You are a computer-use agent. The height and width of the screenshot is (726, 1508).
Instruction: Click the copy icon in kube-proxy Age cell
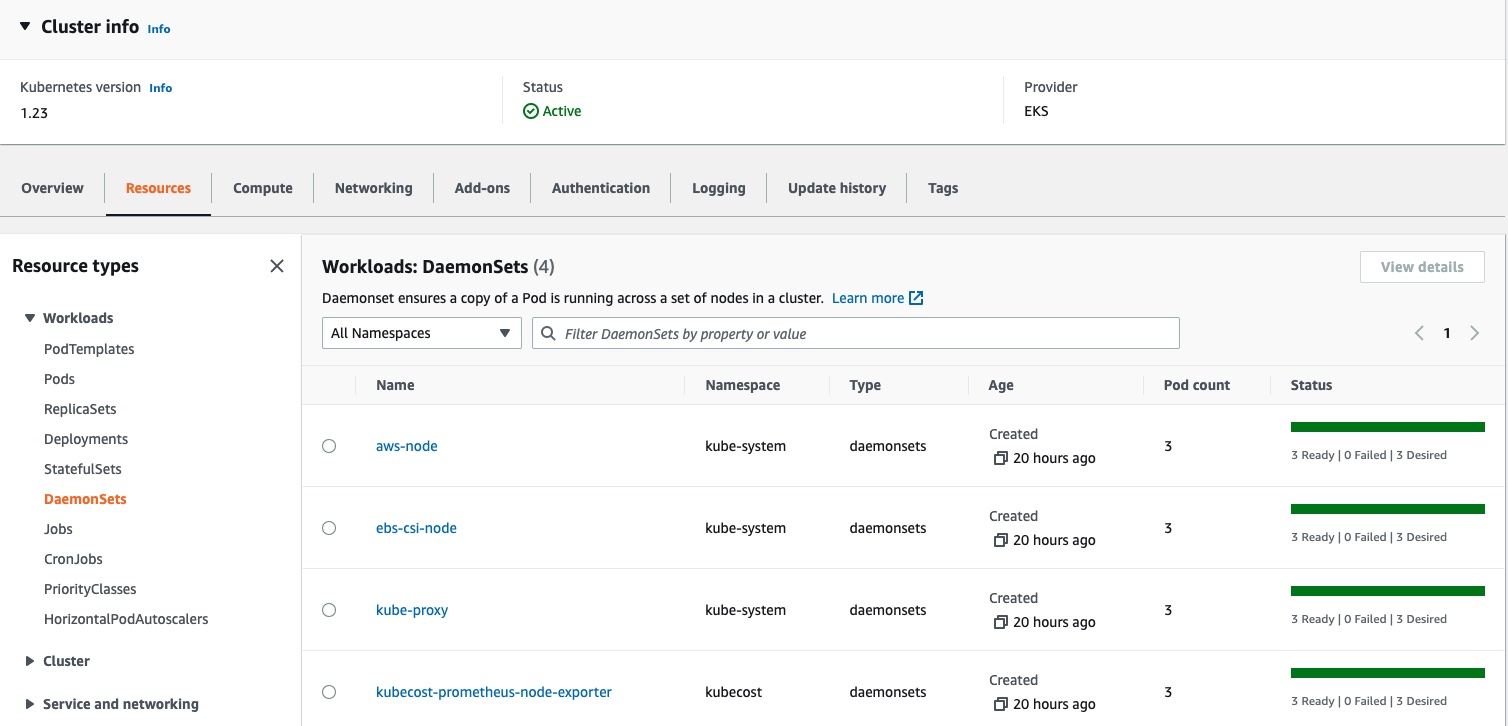coord(1000,622)
